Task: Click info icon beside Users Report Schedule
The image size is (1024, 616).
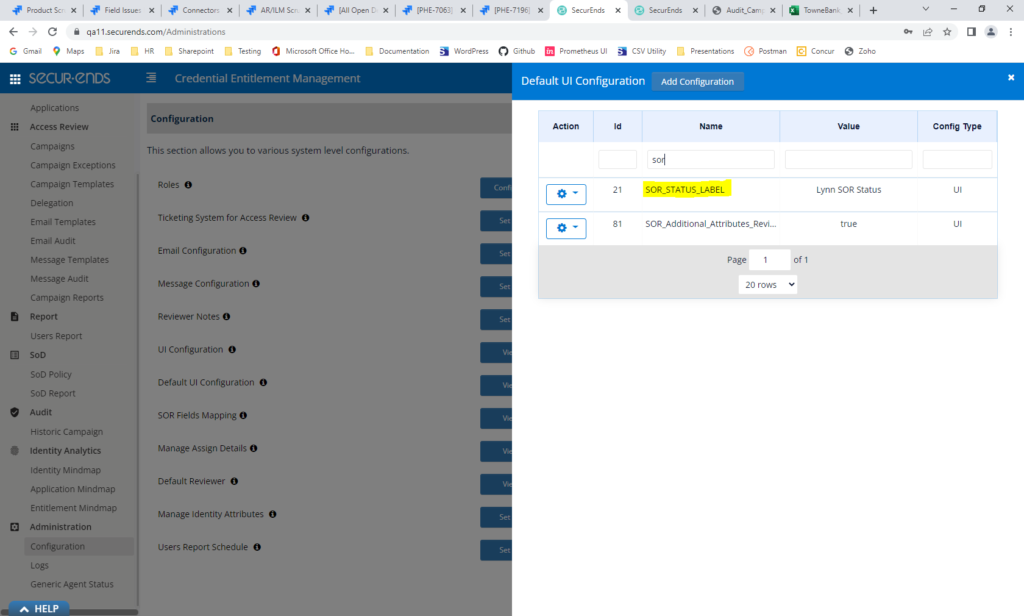Action: 257,547
